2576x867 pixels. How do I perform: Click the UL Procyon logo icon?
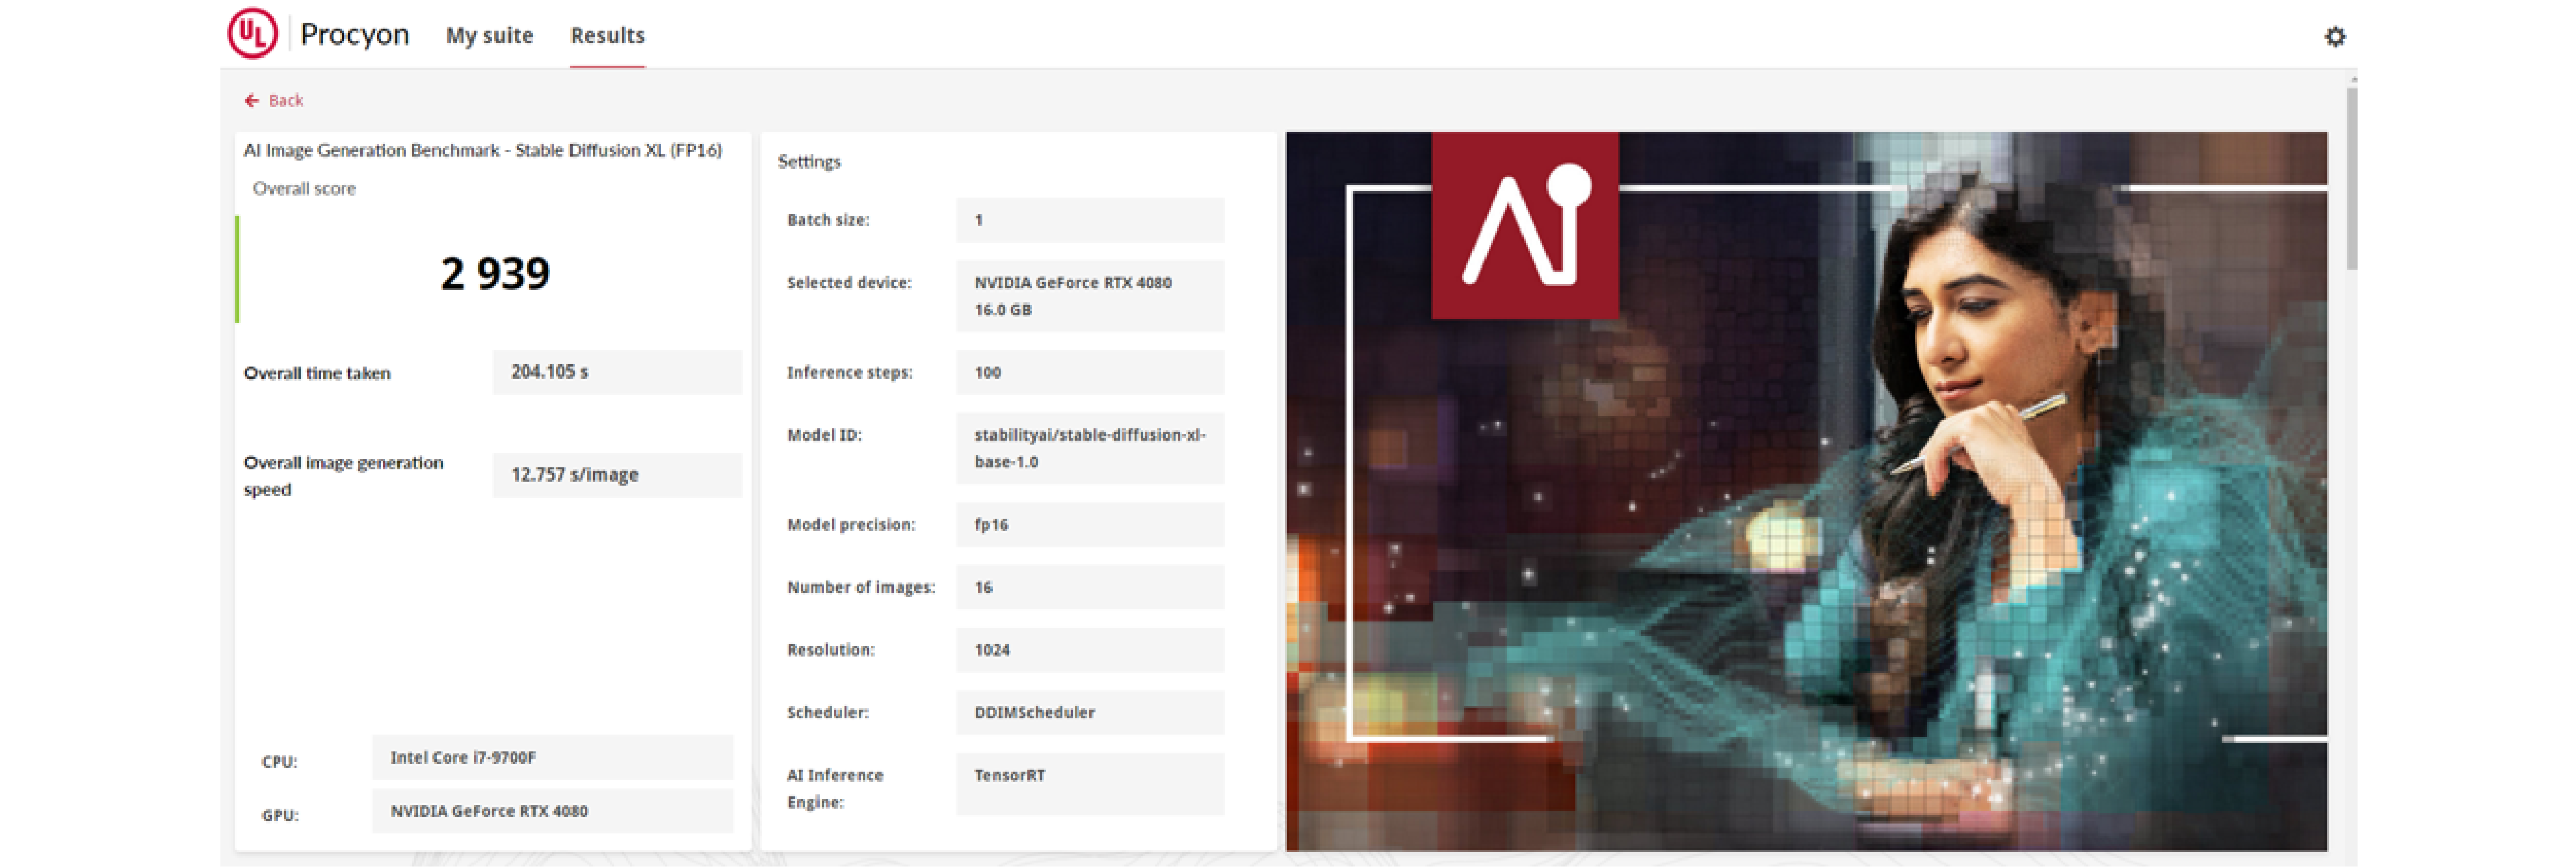(x=252, y=34)
